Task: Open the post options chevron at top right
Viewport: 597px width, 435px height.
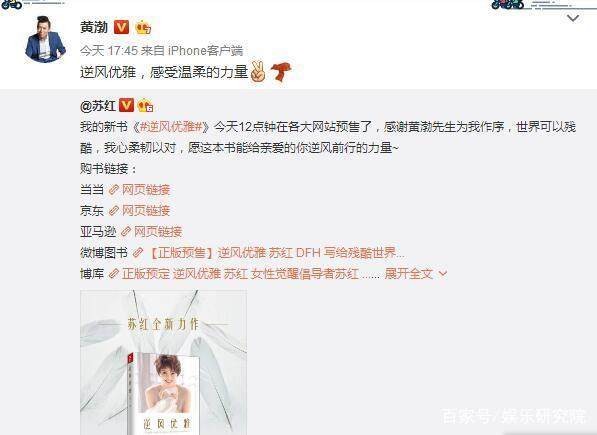Action: point(573,18)
